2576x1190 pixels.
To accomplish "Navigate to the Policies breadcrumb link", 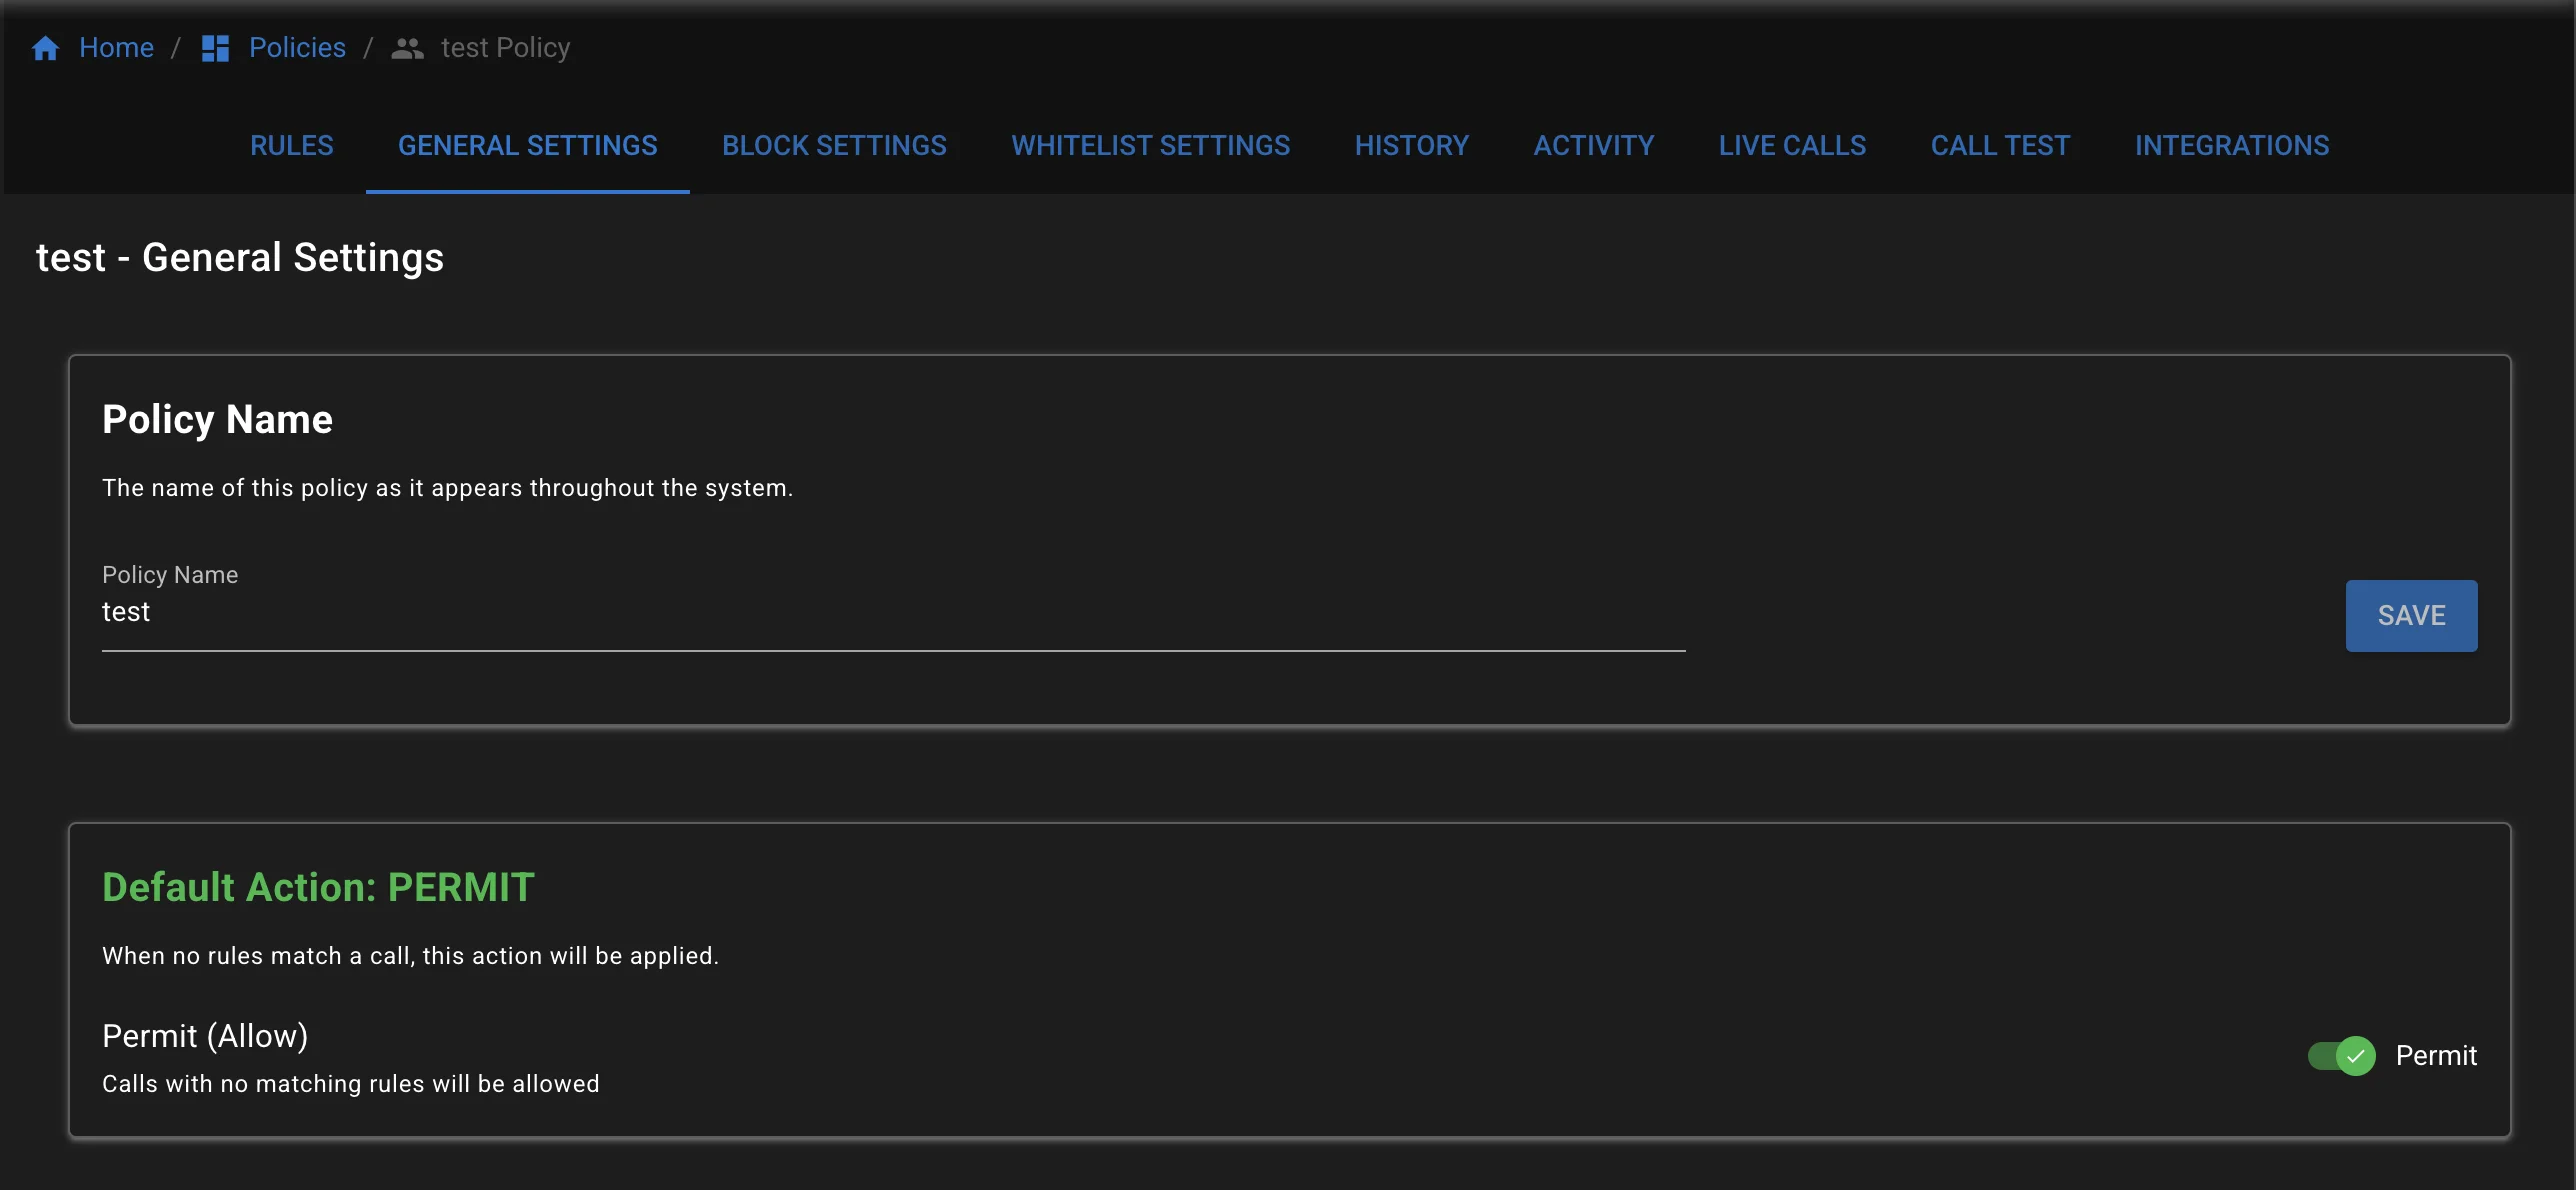I will click(x=297, y=48).
